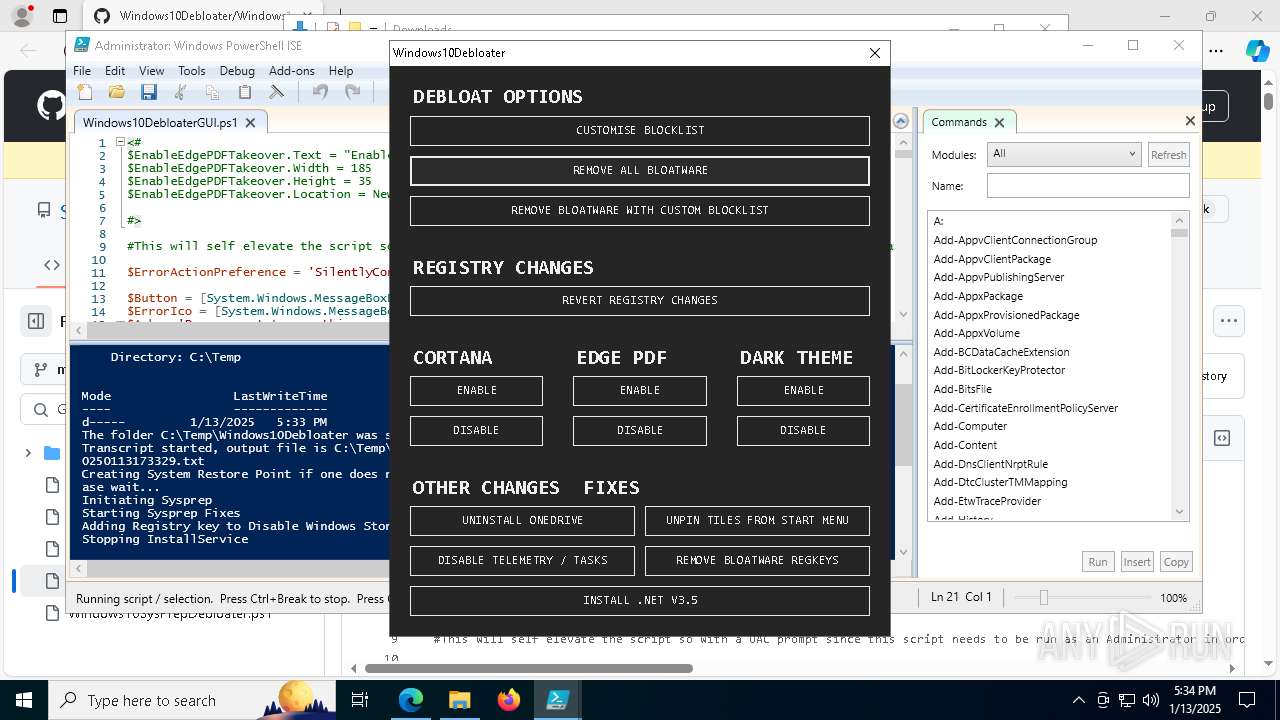Open the Debug menu in PowerShell ISE
The width and height of the screenshot is (1280, 720).
coord(237,71)
